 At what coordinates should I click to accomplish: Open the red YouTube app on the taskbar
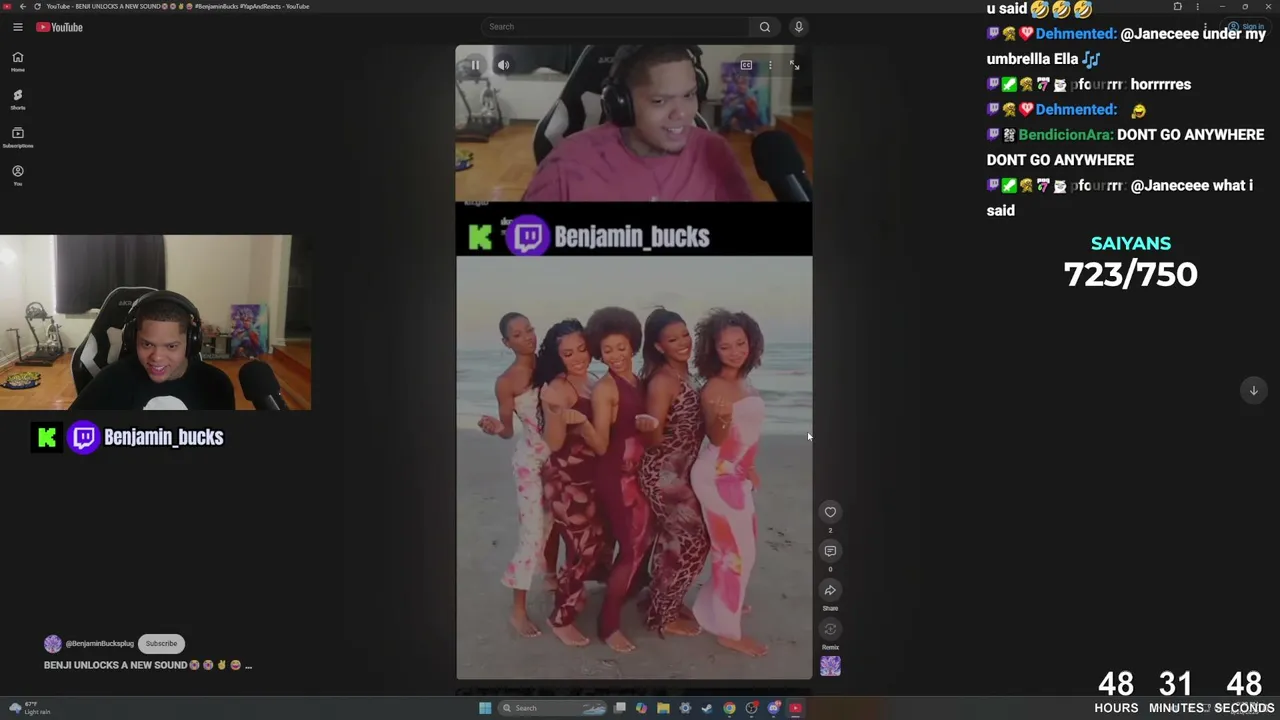point(795,708)
